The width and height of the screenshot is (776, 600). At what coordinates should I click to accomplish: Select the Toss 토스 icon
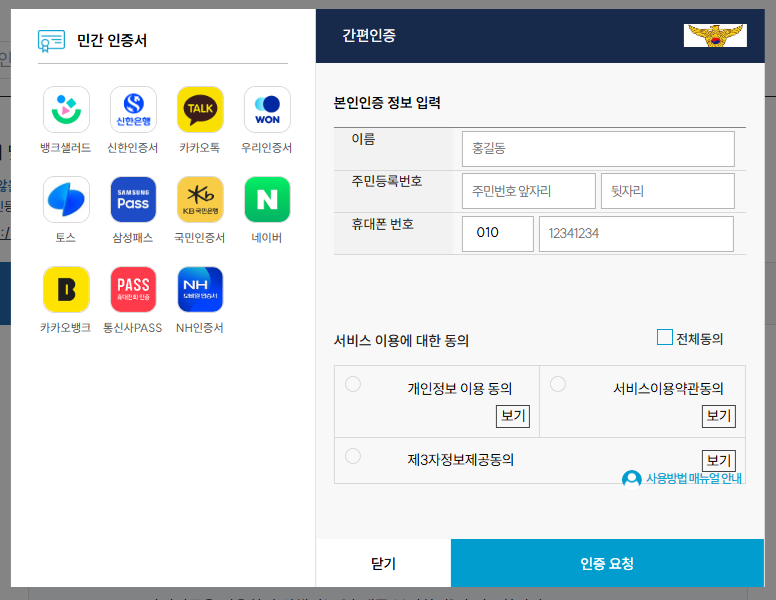coord(66,200)
